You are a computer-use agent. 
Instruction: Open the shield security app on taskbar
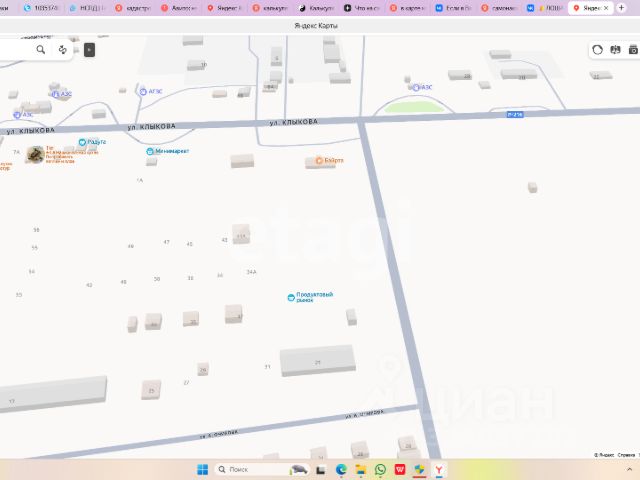tap(419, 470)
